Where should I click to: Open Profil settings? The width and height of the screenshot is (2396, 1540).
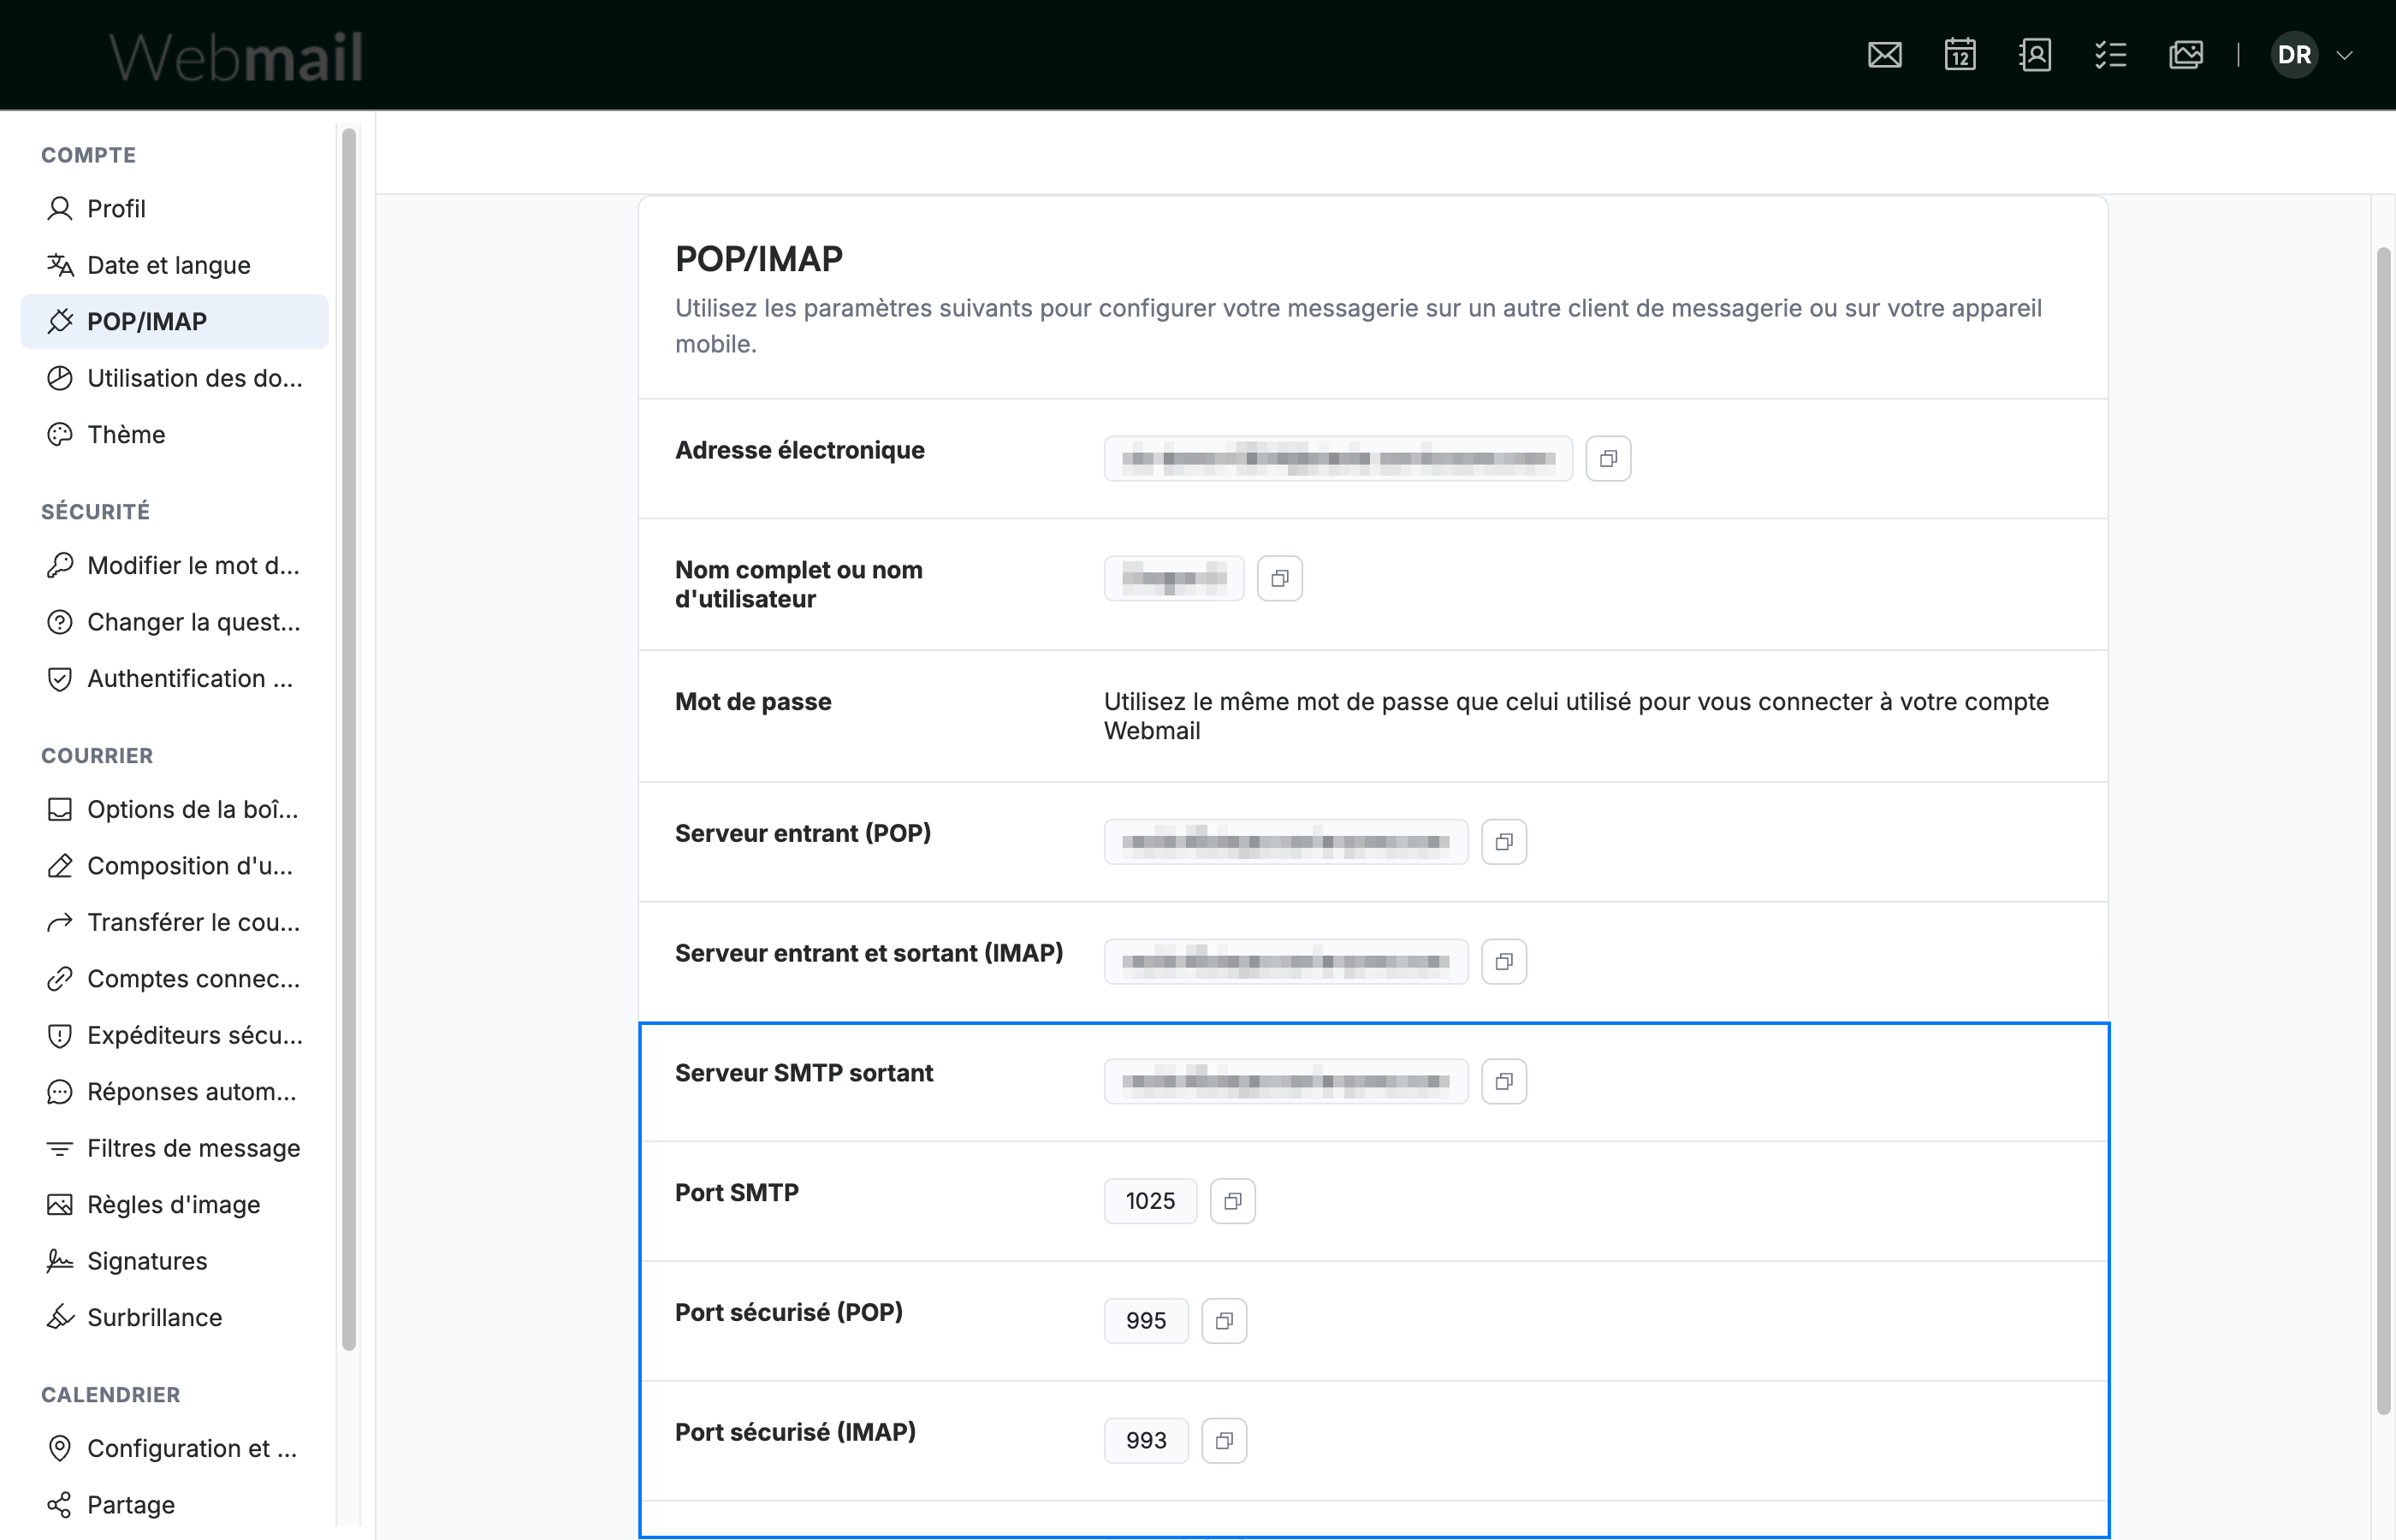(x=174, y=209)
